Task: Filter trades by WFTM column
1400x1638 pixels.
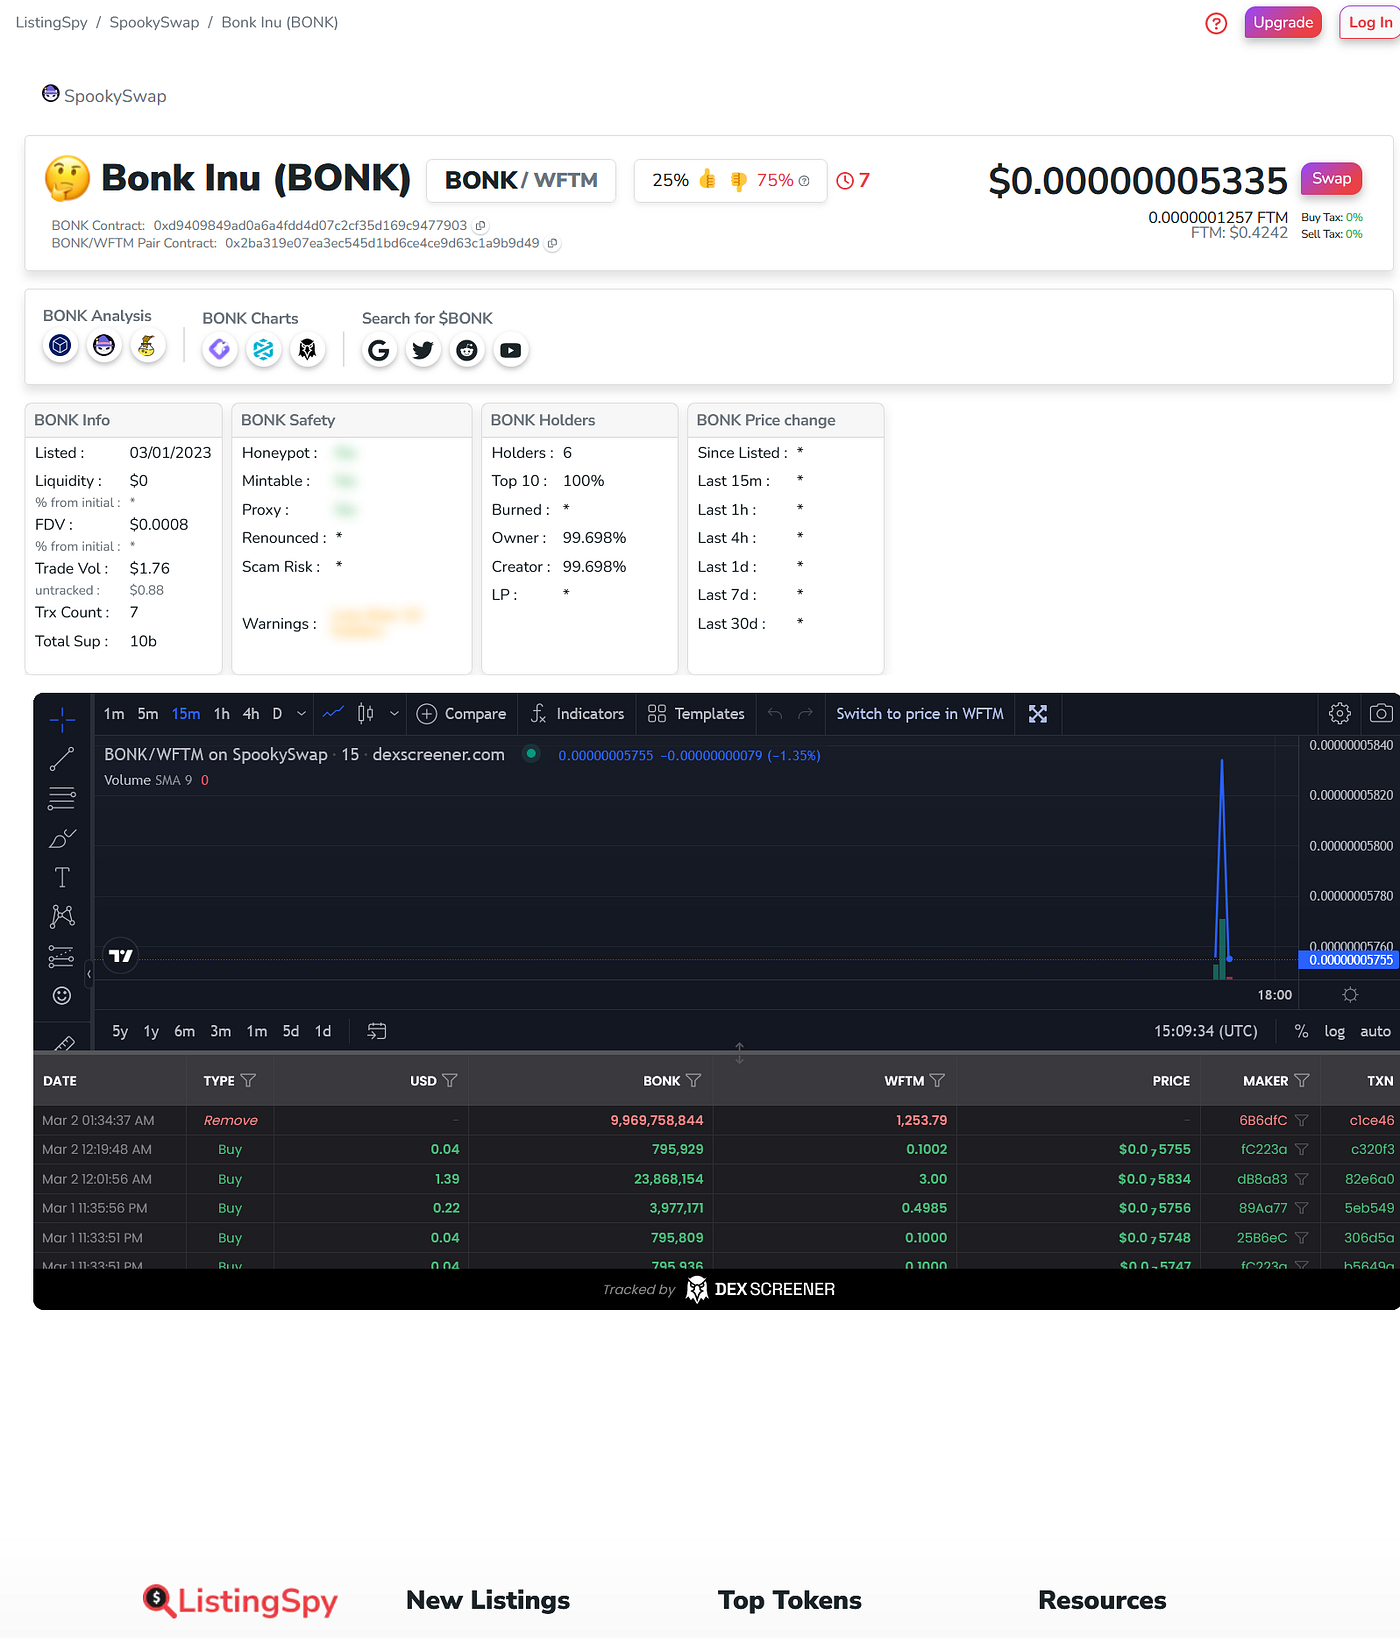Action: [937, 1080]
